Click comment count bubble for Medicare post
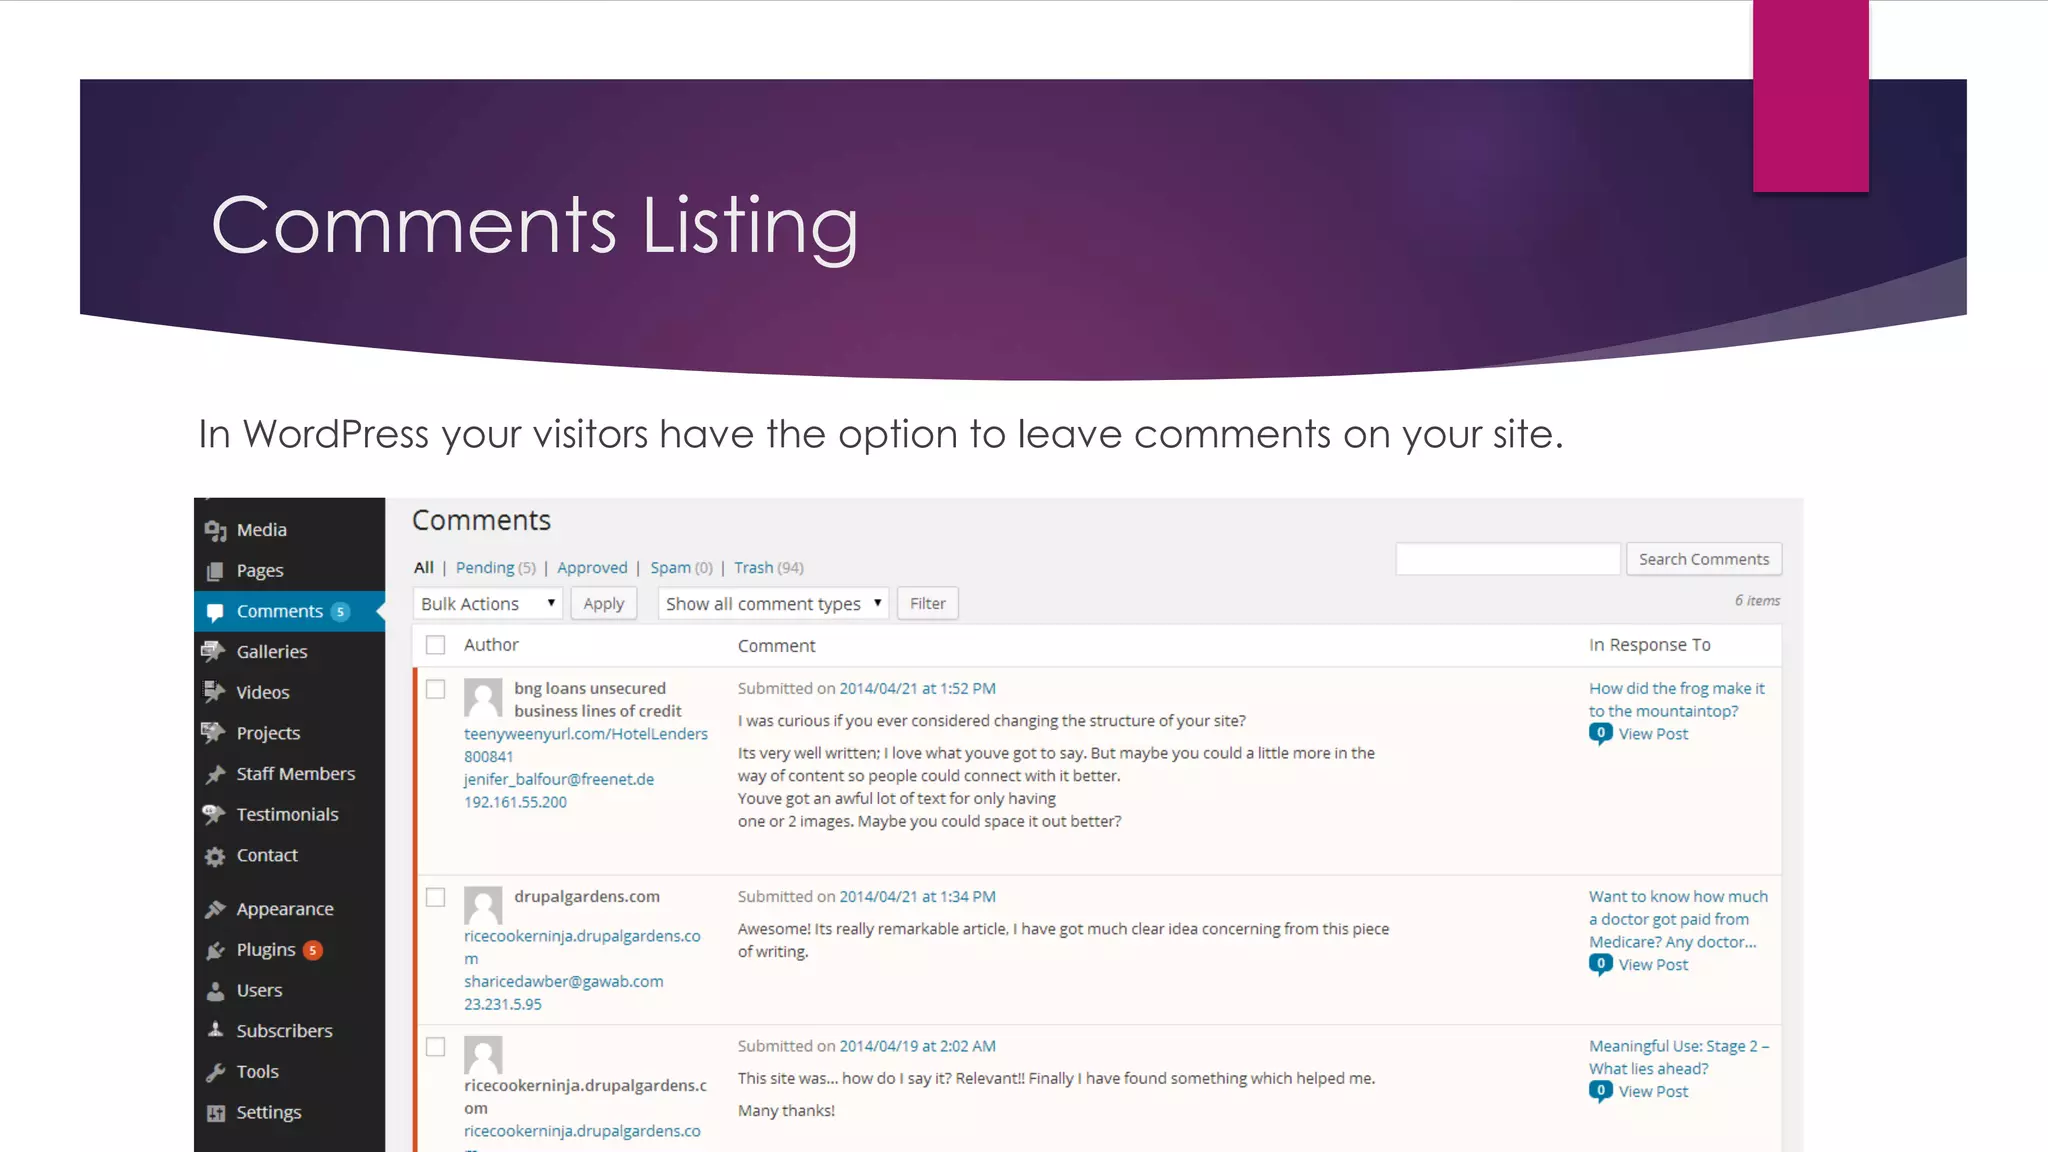This screenshot has width=2048, height=1152. coord(1601,965)
